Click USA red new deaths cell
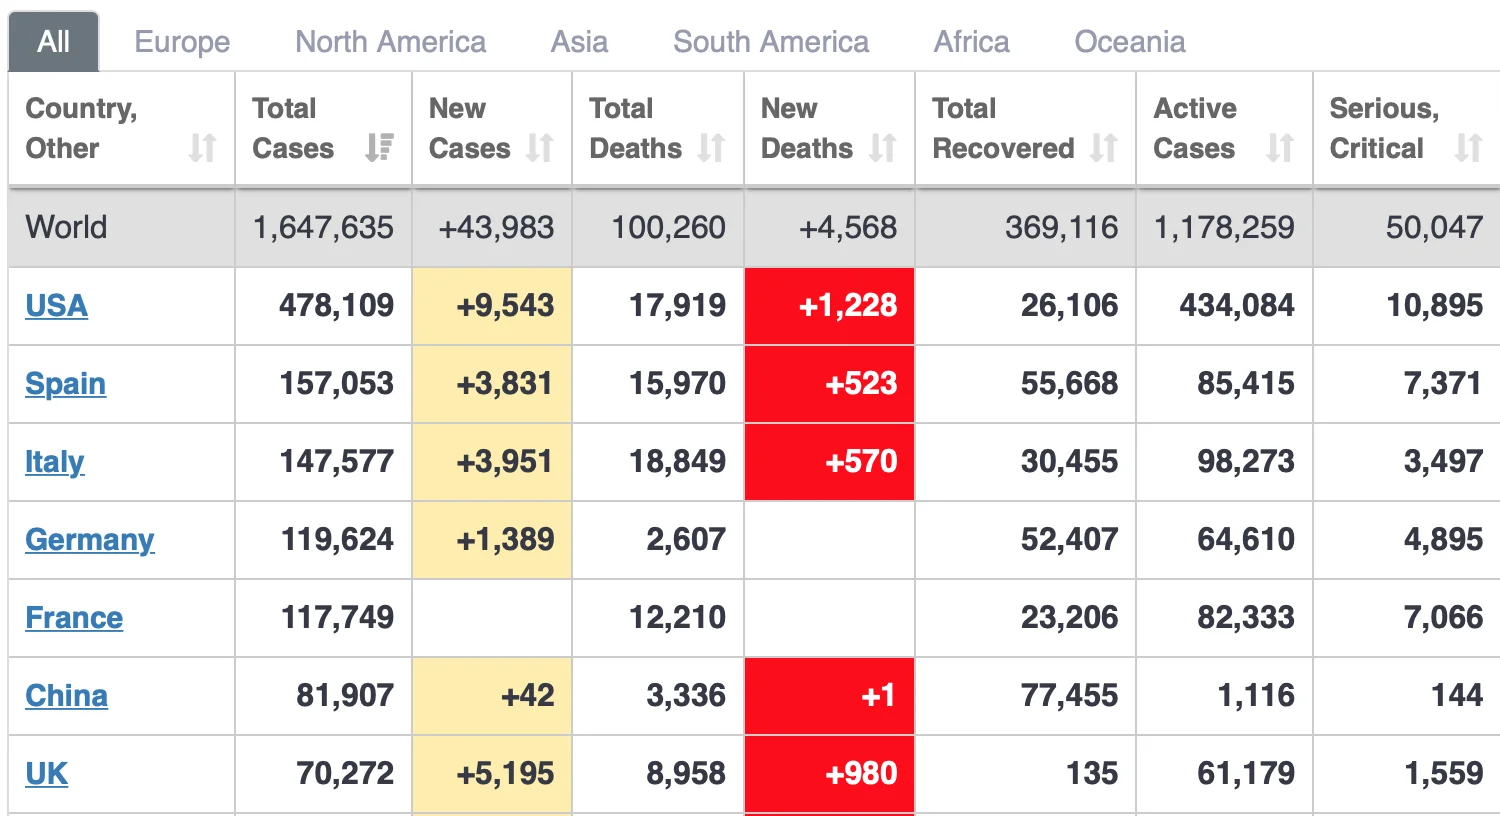1500x816 pixels. pyautogui.click(x=829, y=306)
